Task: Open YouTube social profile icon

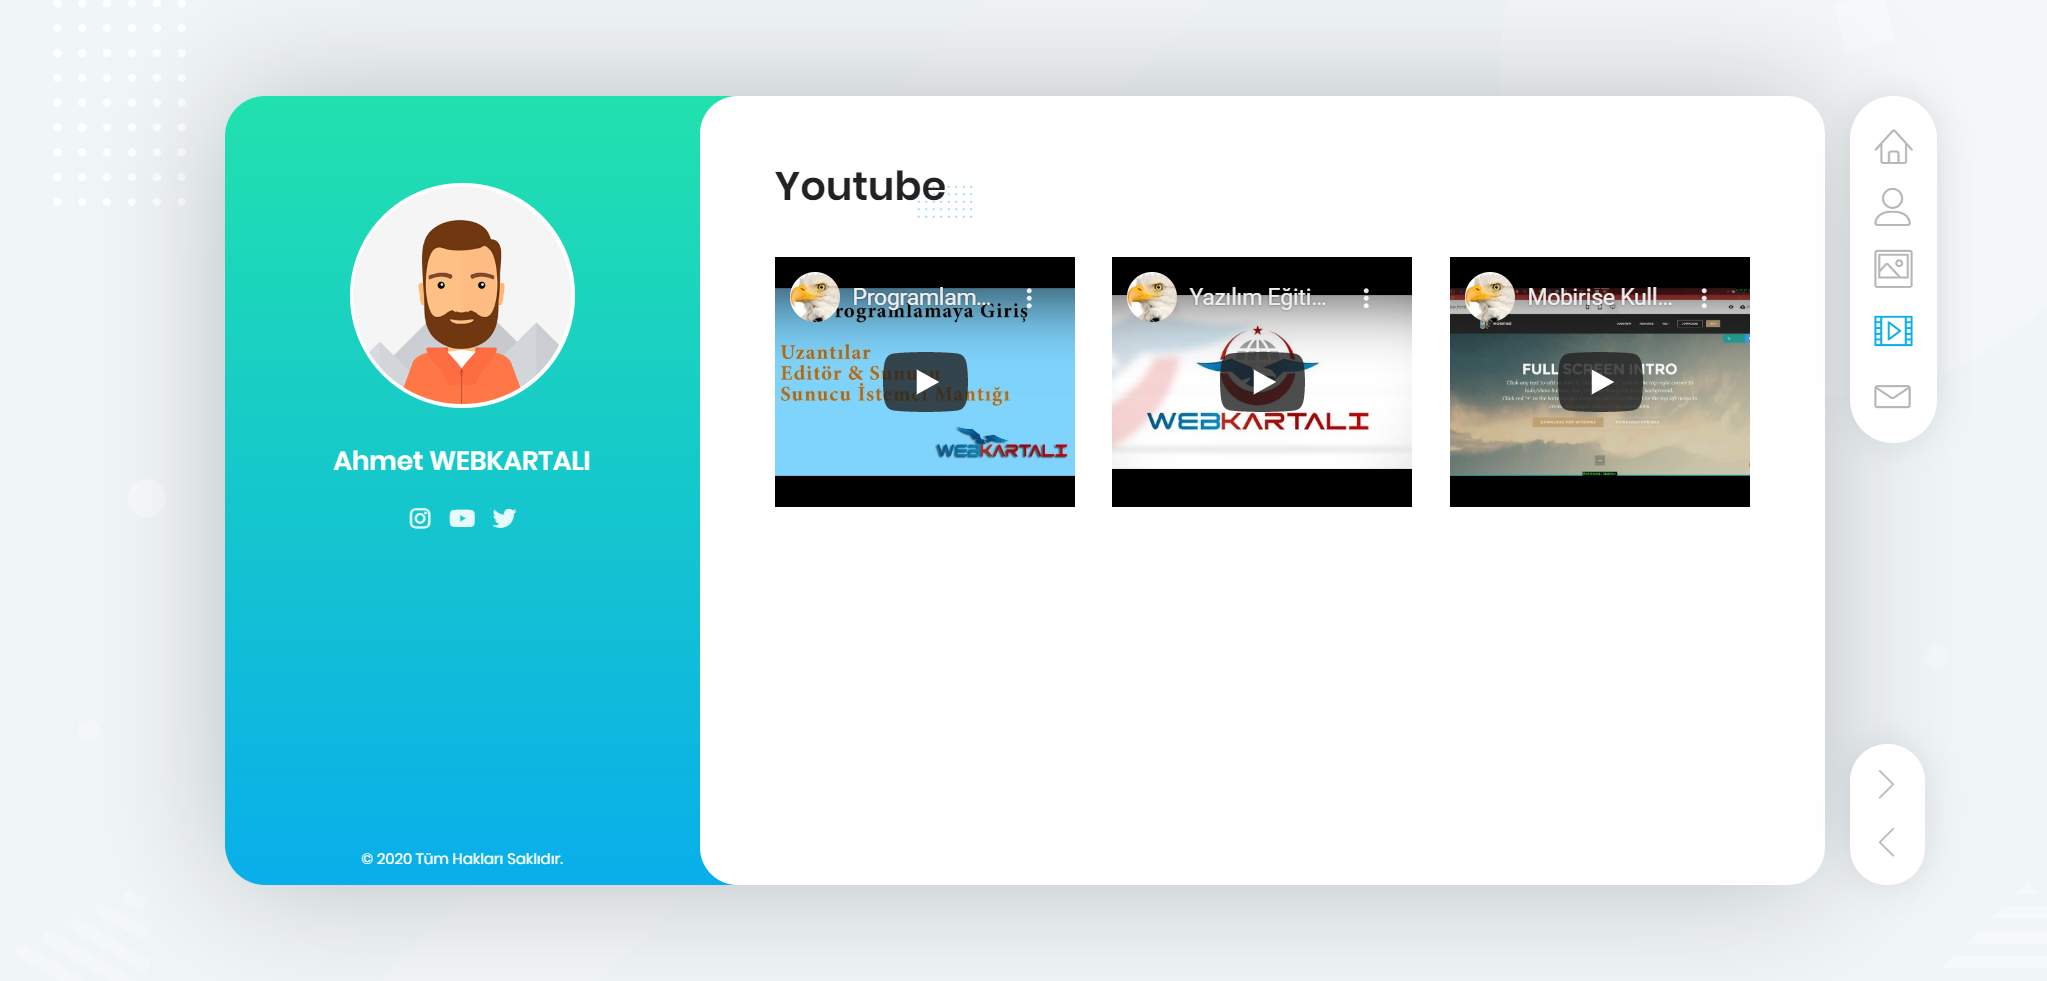Action: 462,518
